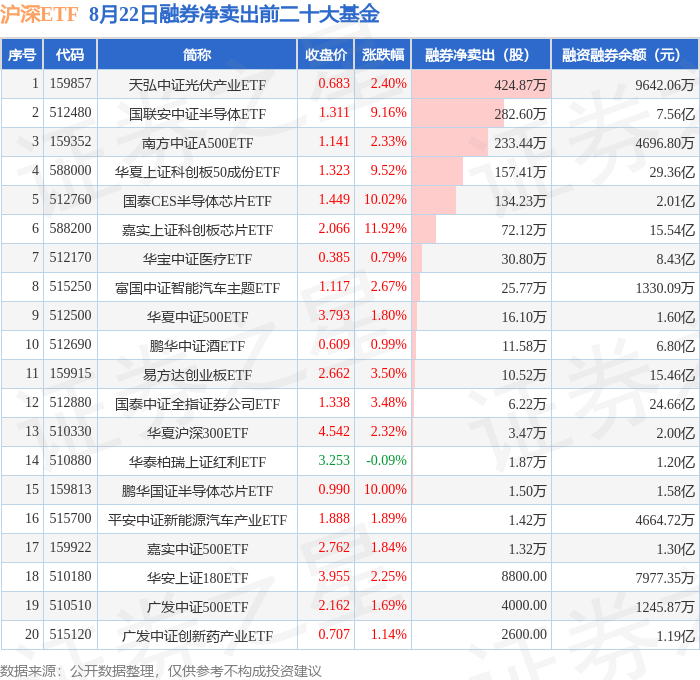Click the closing price 4.542
The image size is (700, 680).
334,432
